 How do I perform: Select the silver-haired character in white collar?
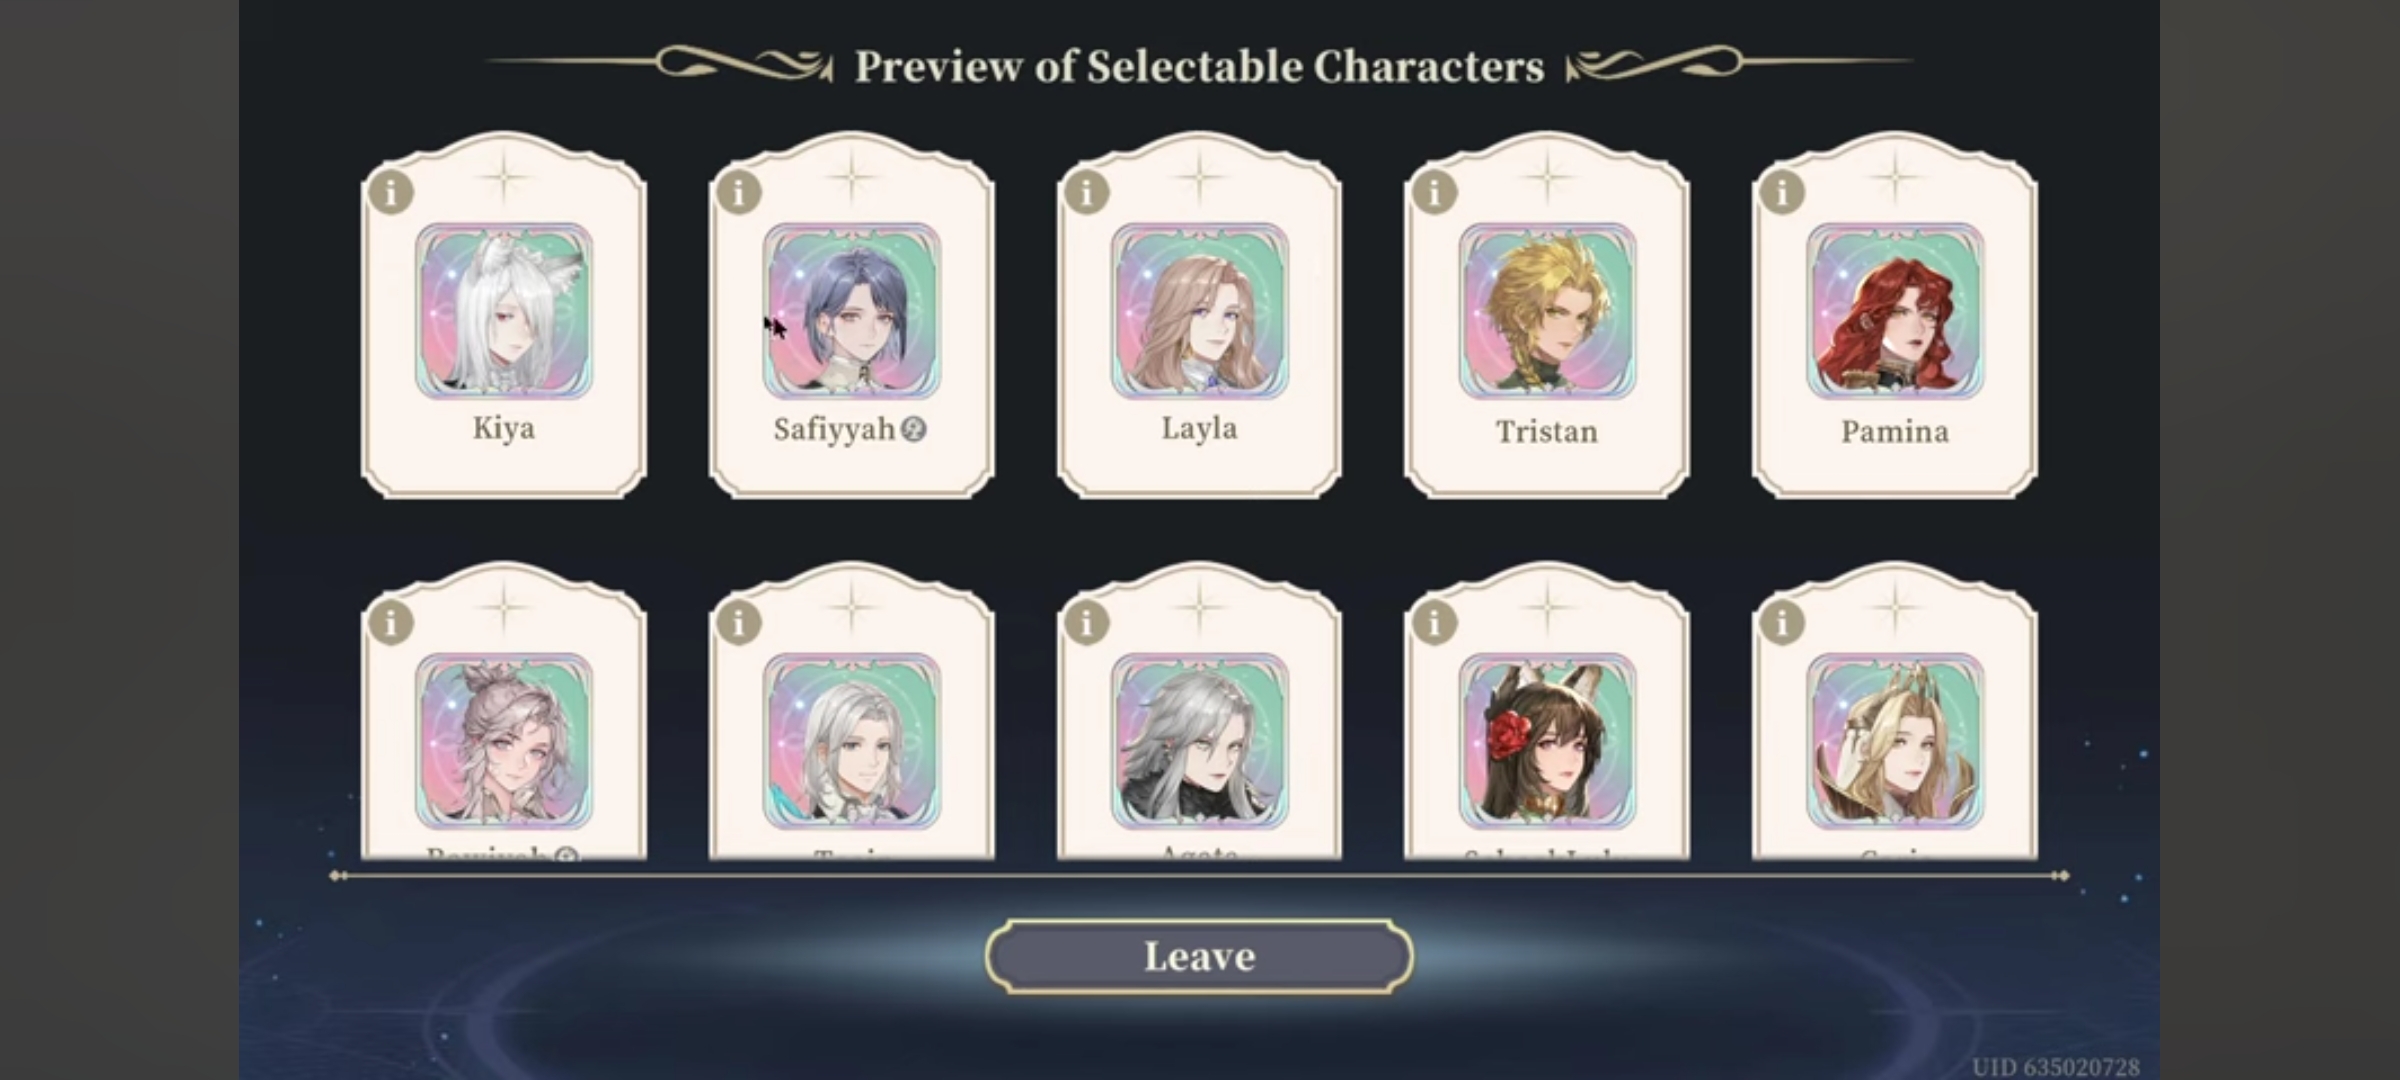click(x=852, y=742)
